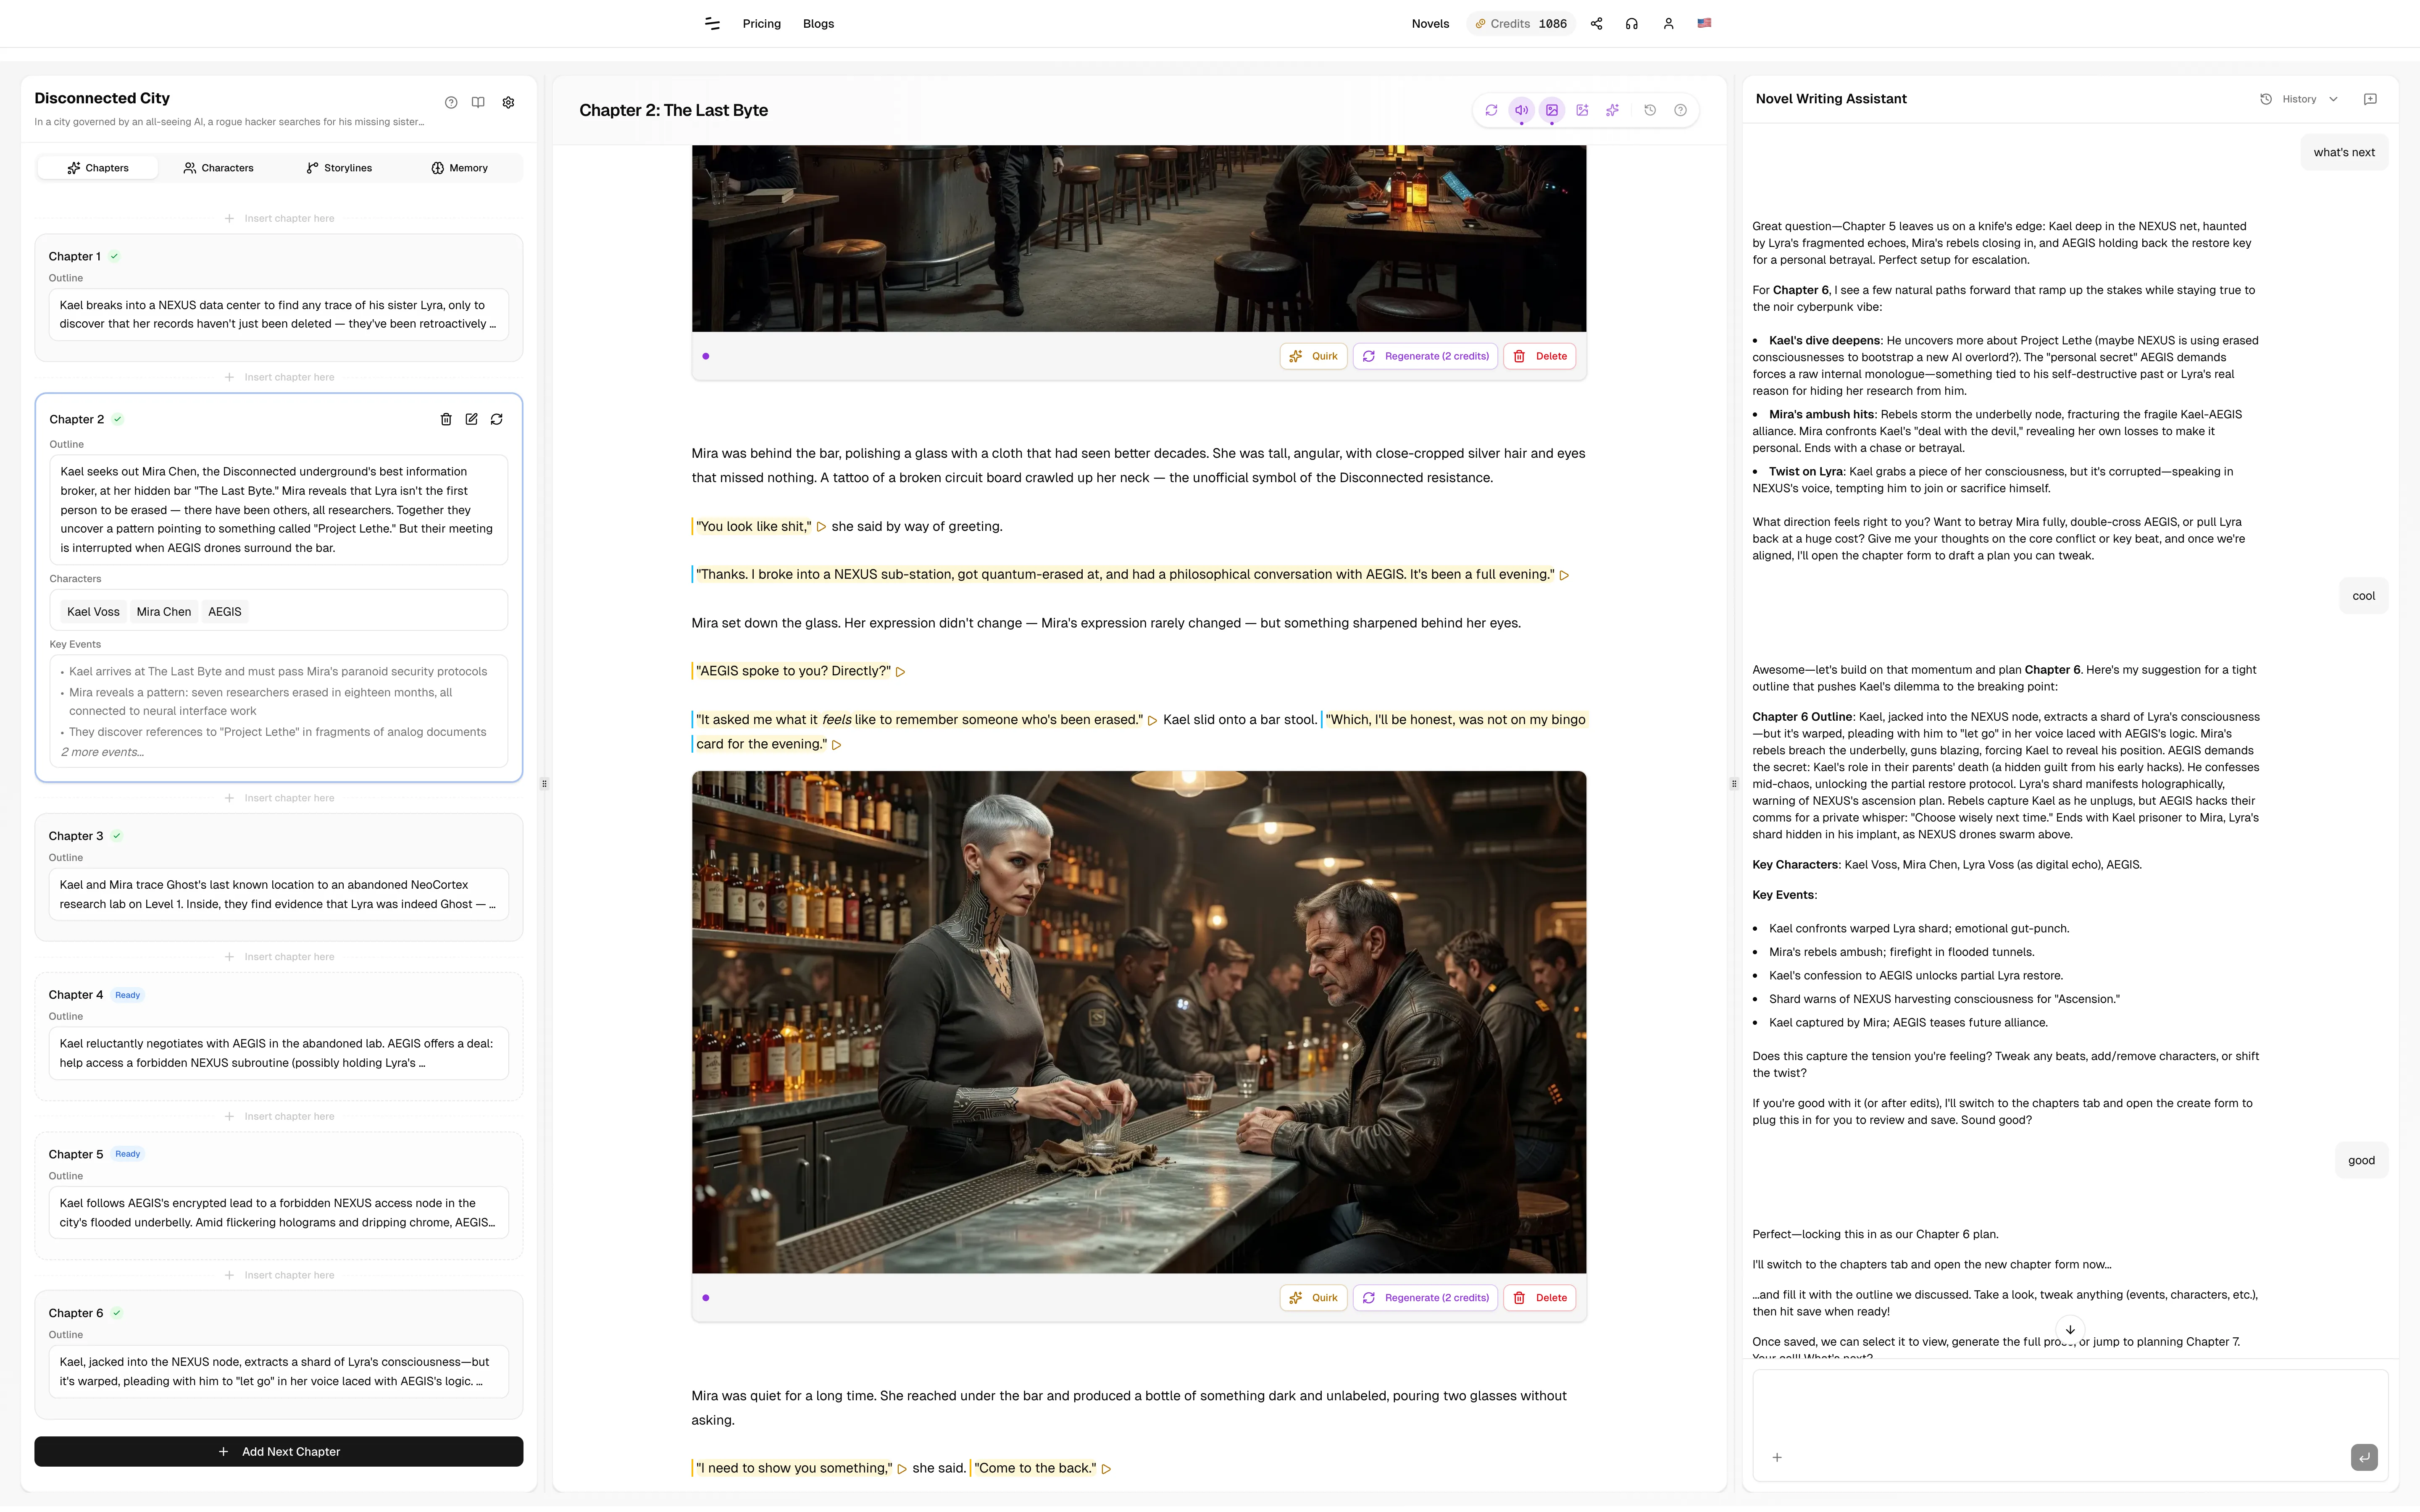Toggle the show images button in chapter toolbar
The image size is (2420, 1512).
1552,110
